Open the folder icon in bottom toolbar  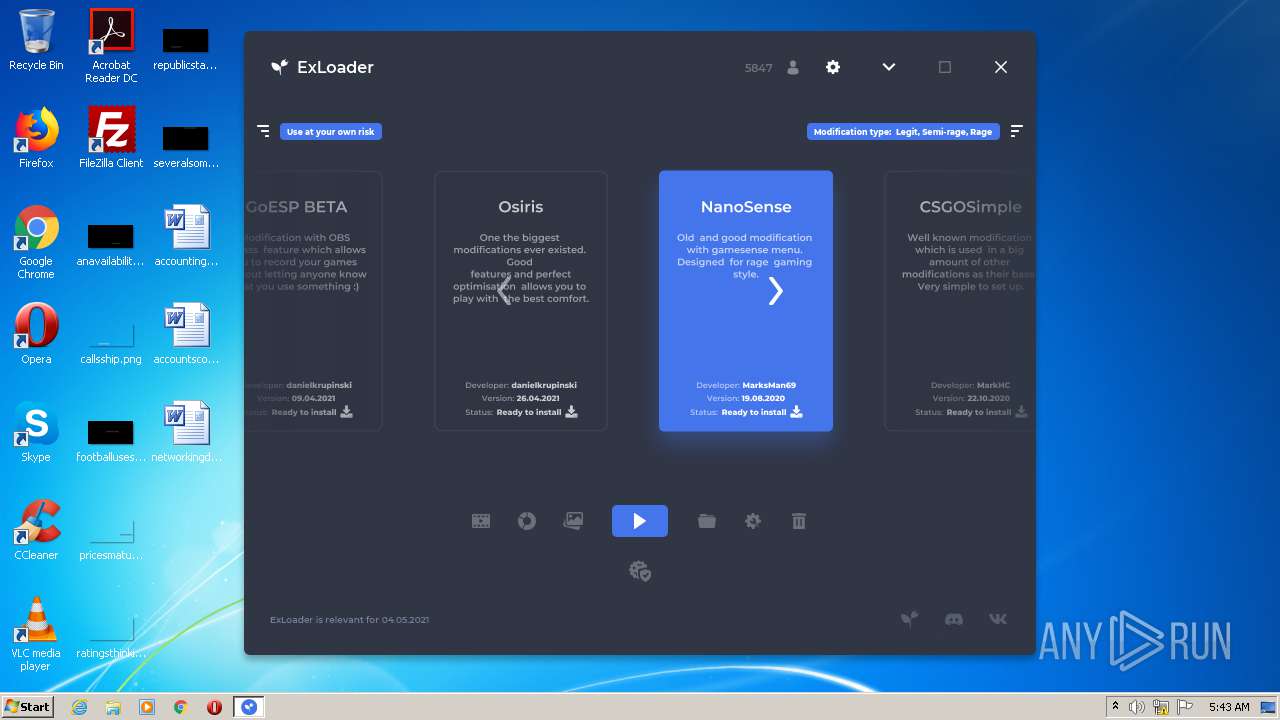coord(707,521)
